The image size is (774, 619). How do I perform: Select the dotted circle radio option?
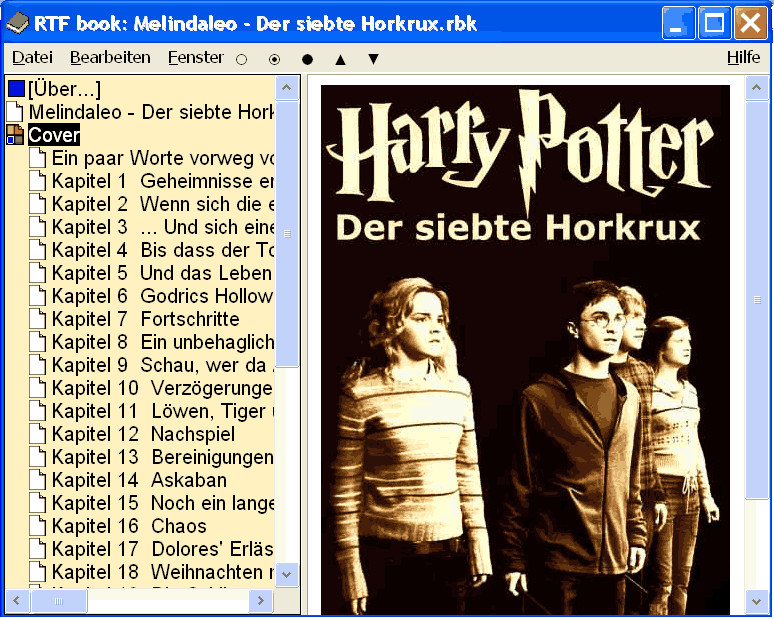pyautogui.click(x=274, y=60)
